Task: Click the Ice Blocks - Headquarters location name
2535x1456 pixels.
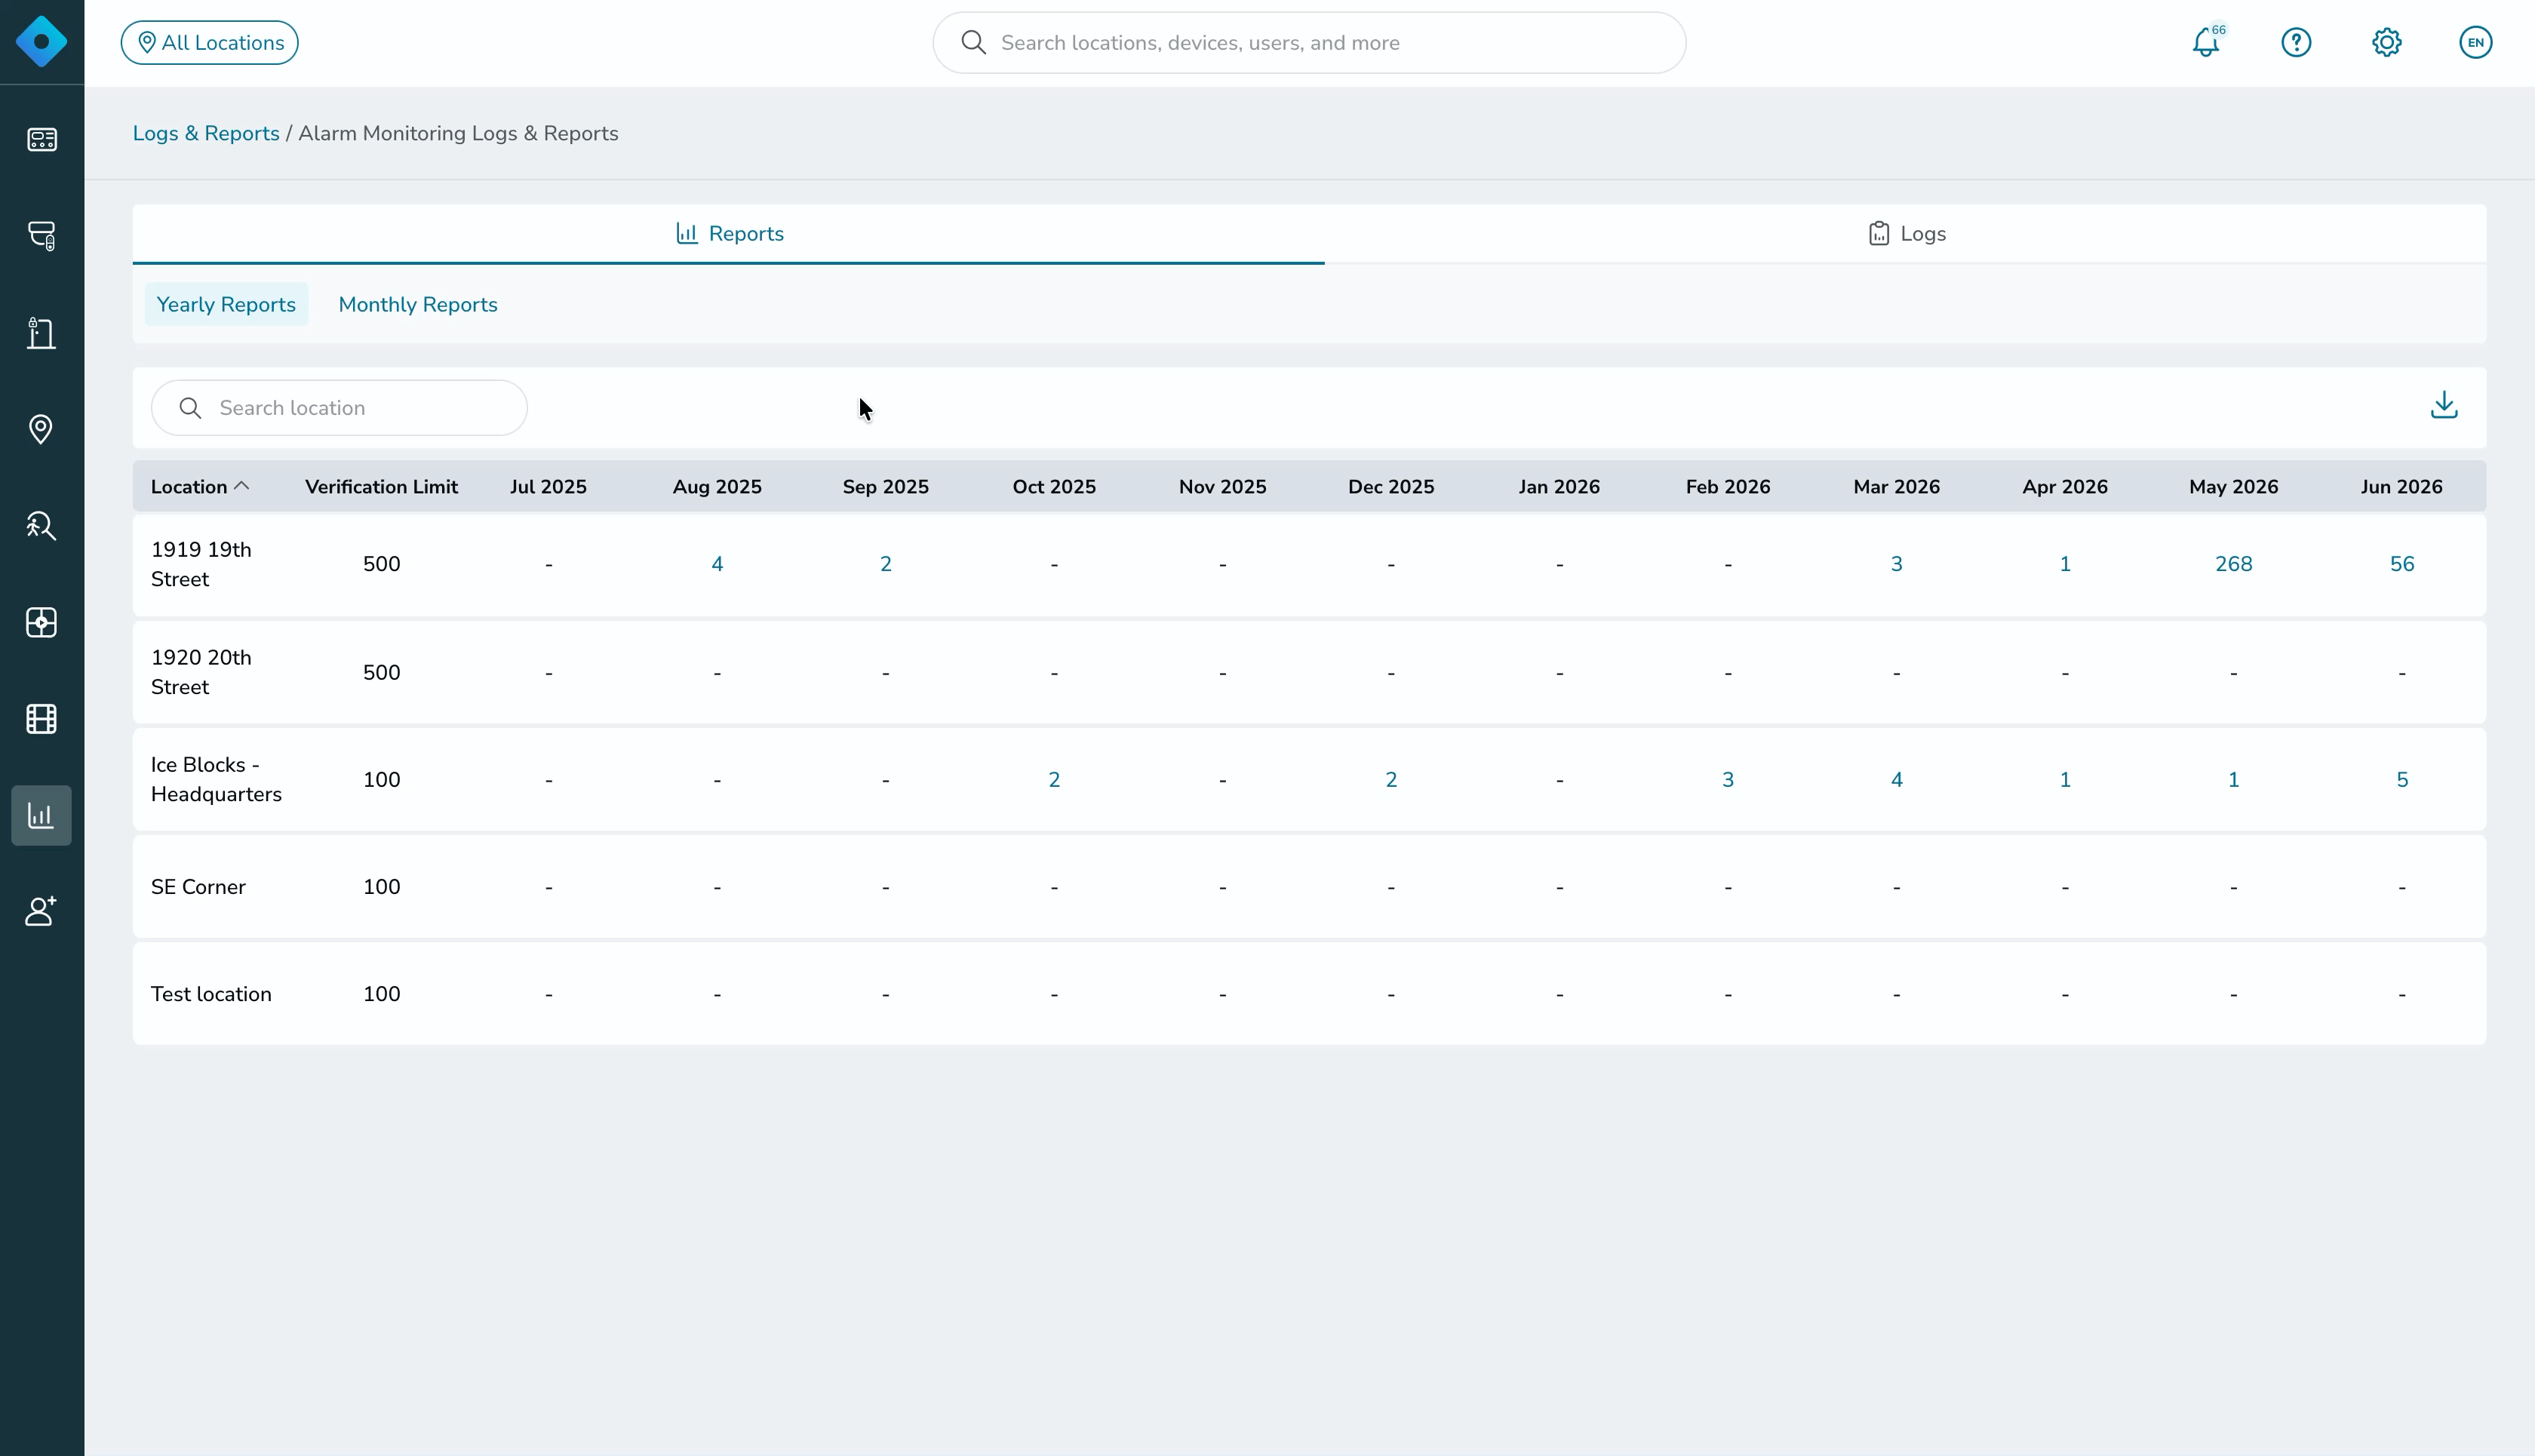Action: tap(216, 780)
